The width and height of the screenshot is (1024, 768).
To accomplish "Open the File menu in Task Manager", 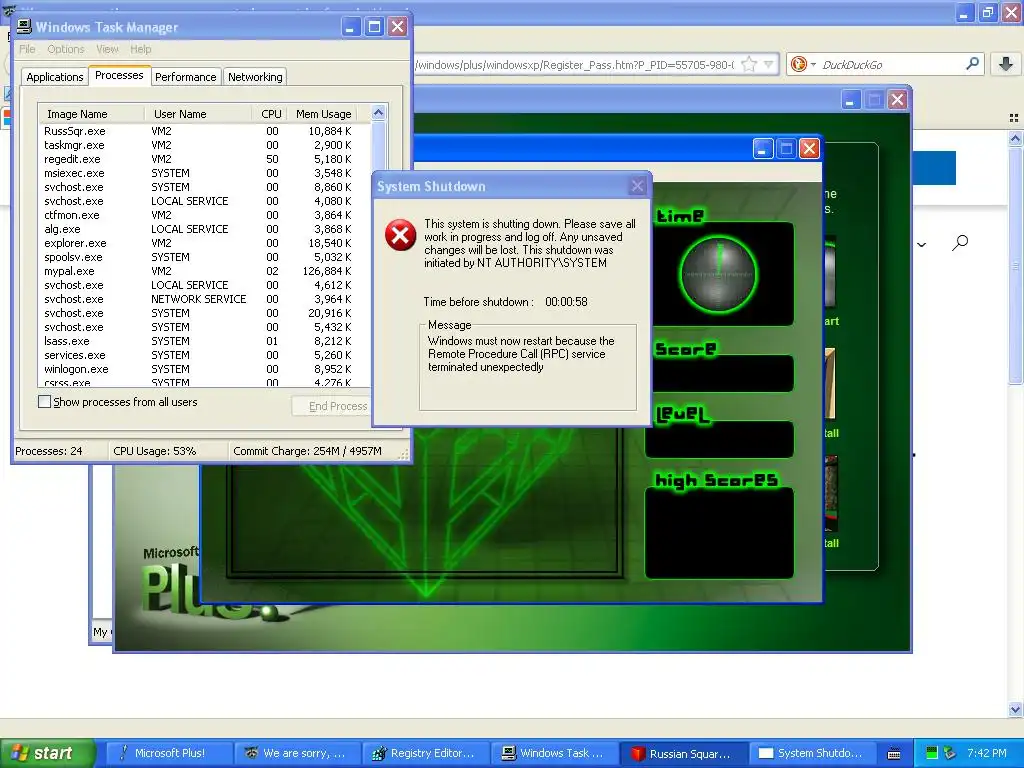I will pos(27,49).
